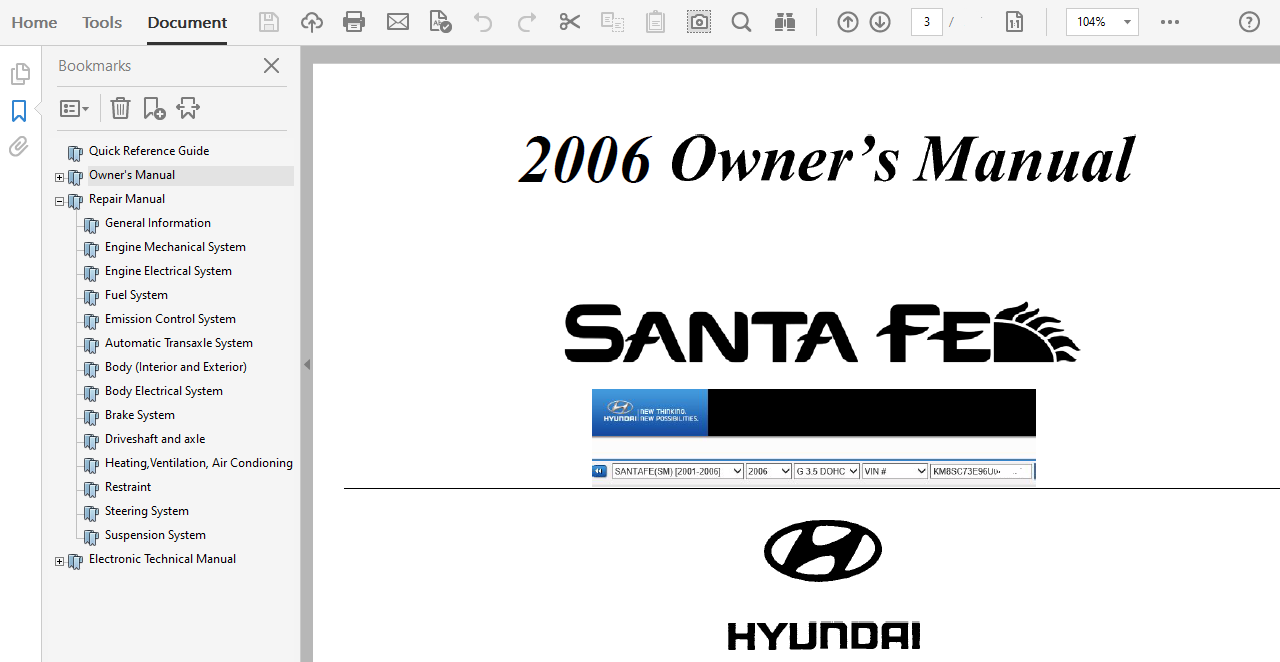1280x662 pixels.
Task: Toggle the Page Thumbnails panel
Action: tap(19, 74)
